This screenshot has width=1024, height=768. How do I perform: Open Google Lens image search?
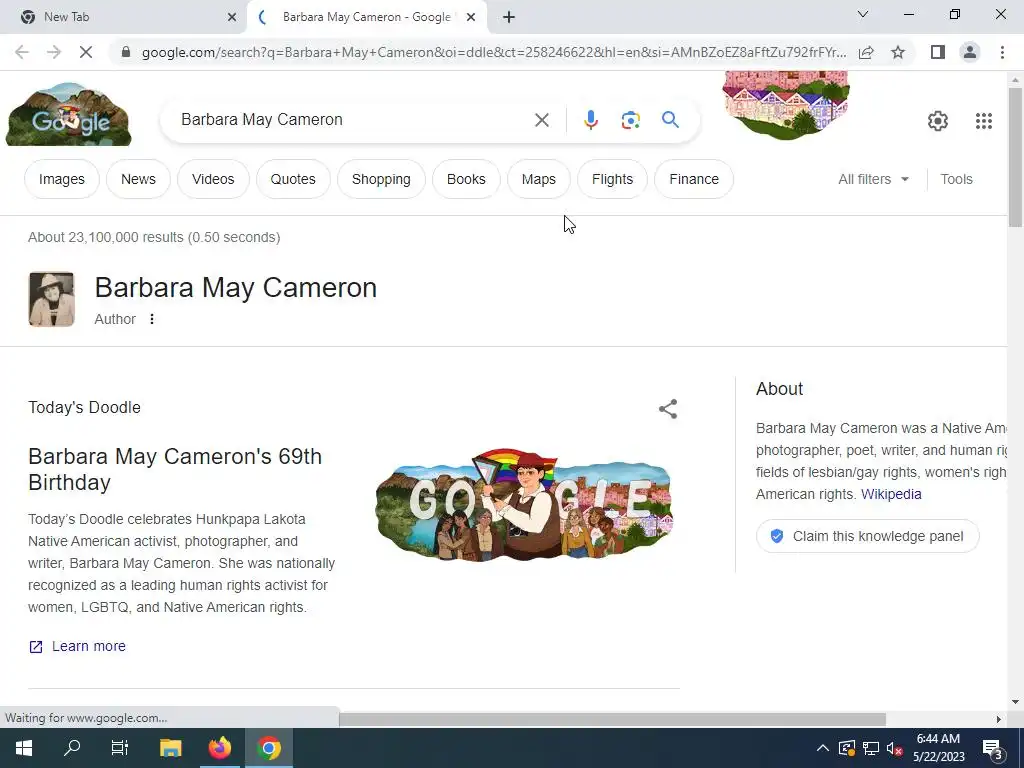coord(630,120)
